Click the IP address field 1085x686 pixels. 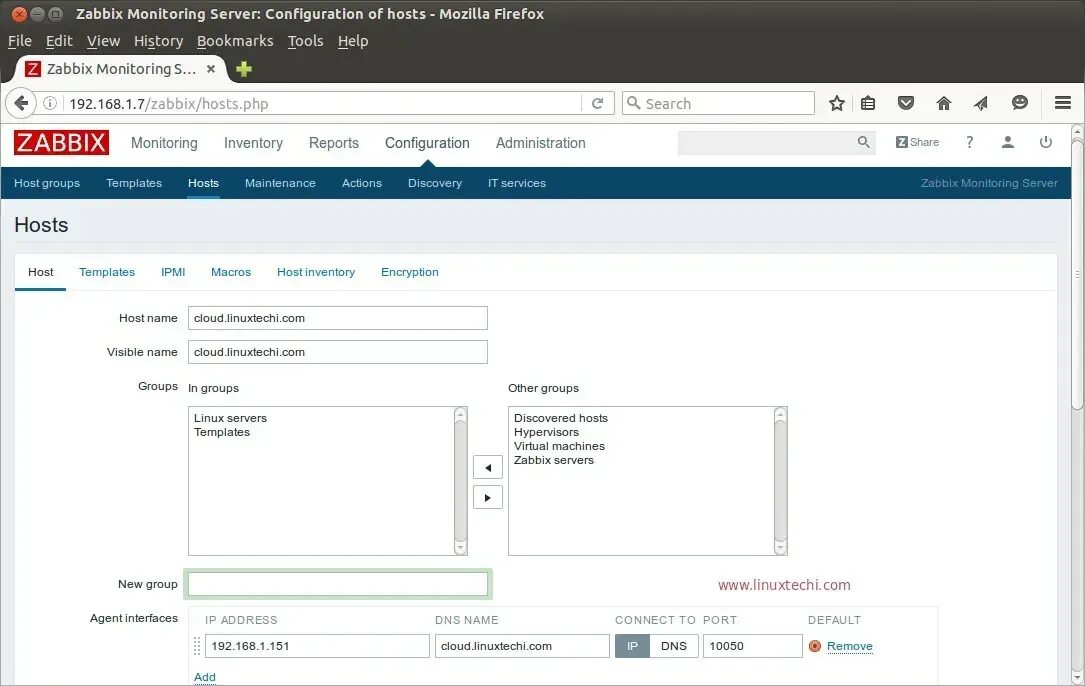tap(317, 646)
